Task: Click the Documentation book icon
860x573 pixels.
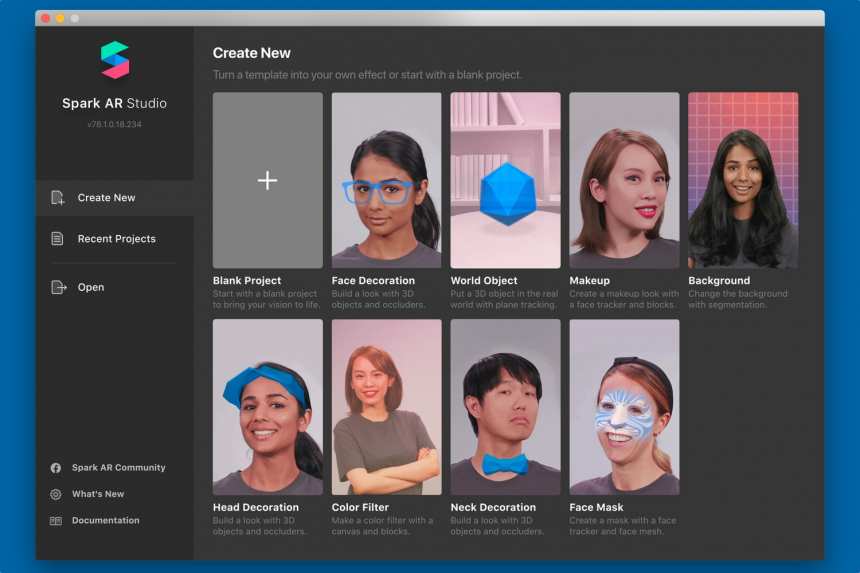Action: (56, 521)
